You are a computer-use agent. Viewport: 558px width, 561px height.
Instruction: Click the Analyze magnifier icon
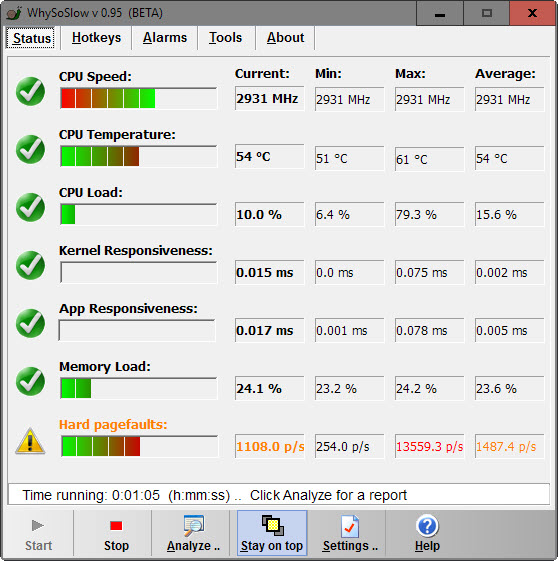click(194, 526)
